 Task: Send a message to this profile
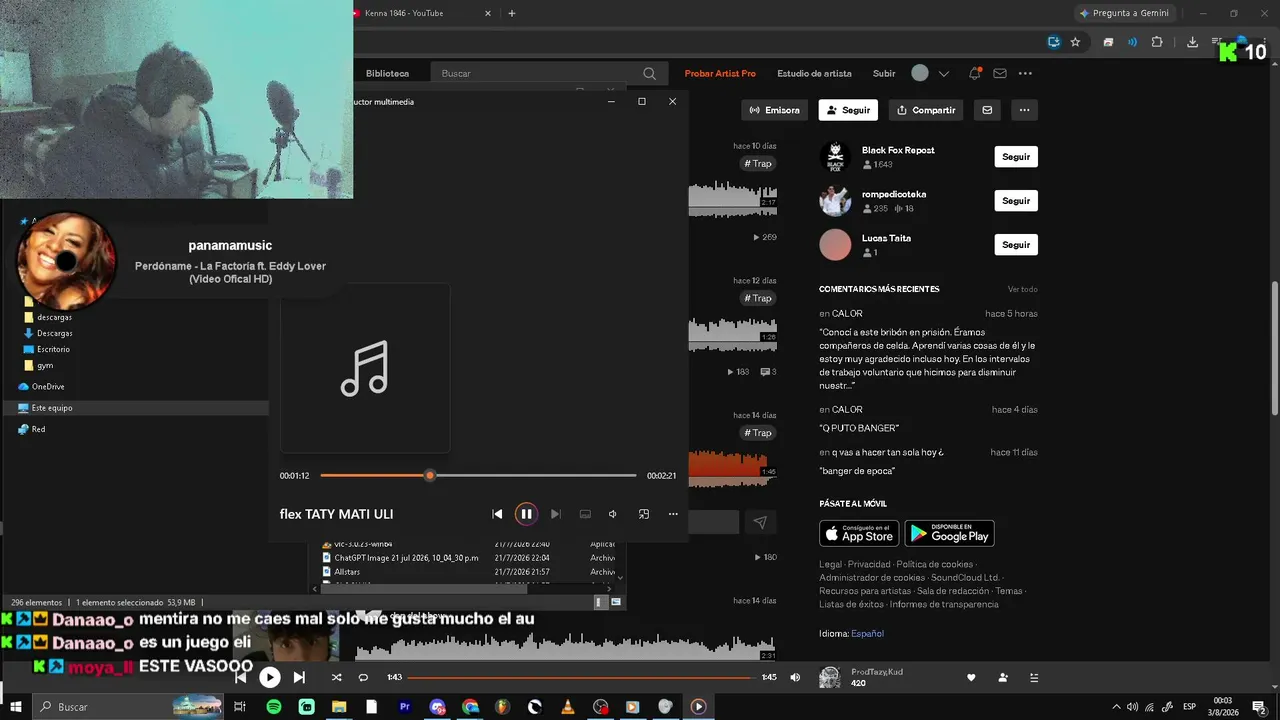(987, 110)
